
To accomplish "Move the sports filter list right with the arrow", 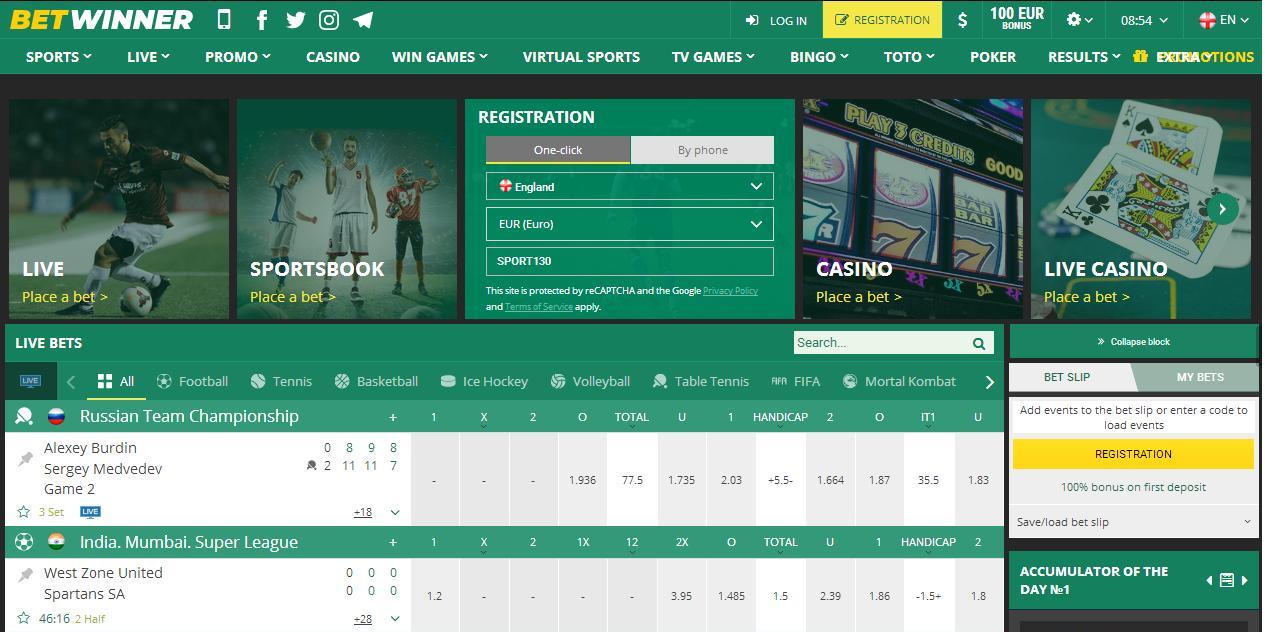I will [989, 381].
